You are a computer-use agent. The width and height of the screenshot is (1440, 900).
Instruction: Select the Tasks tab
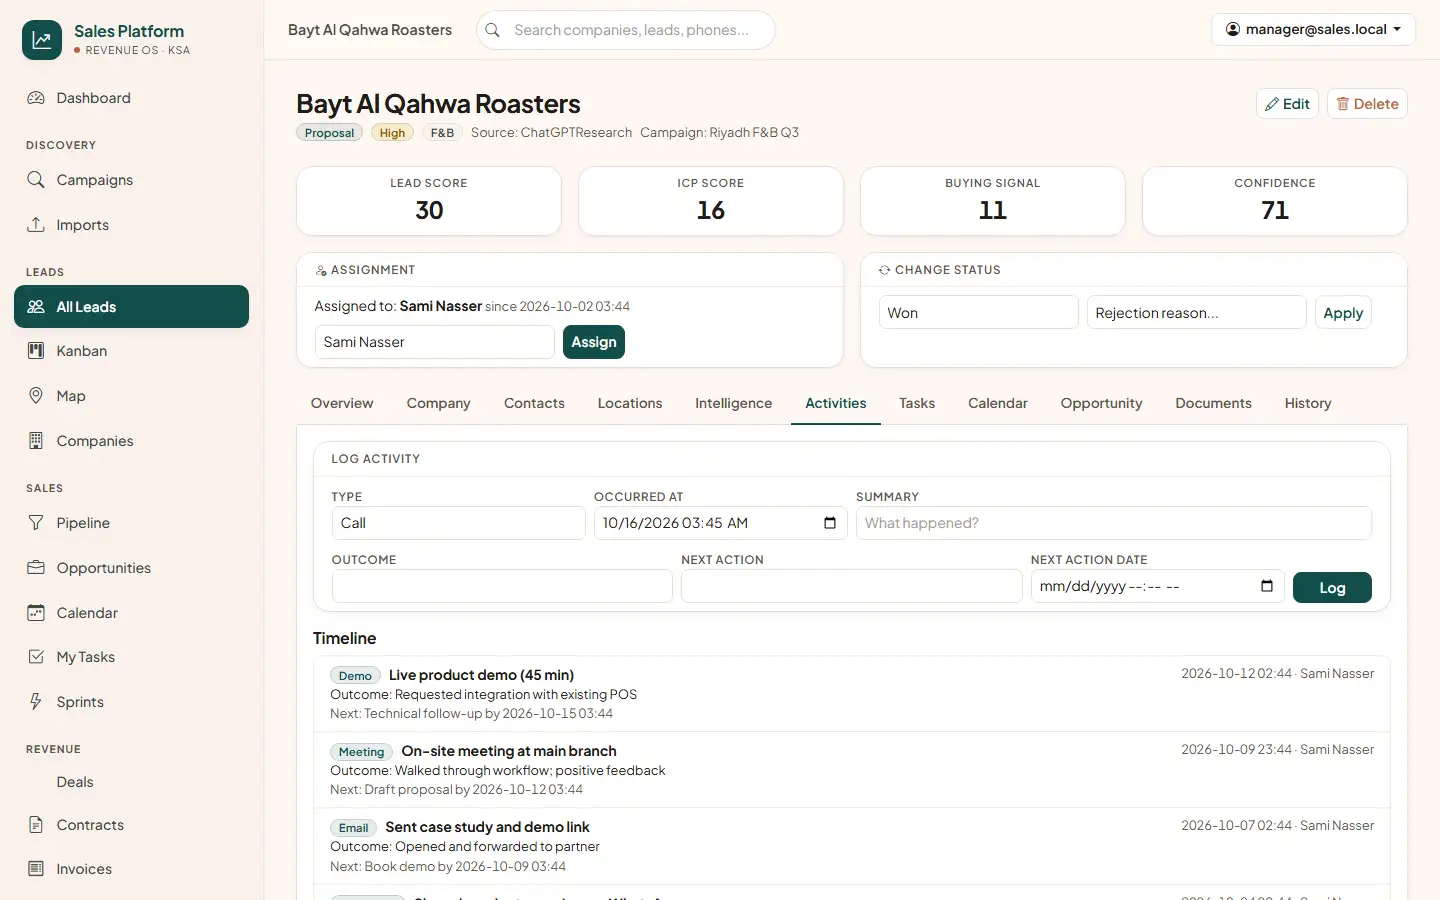point(917,403)
